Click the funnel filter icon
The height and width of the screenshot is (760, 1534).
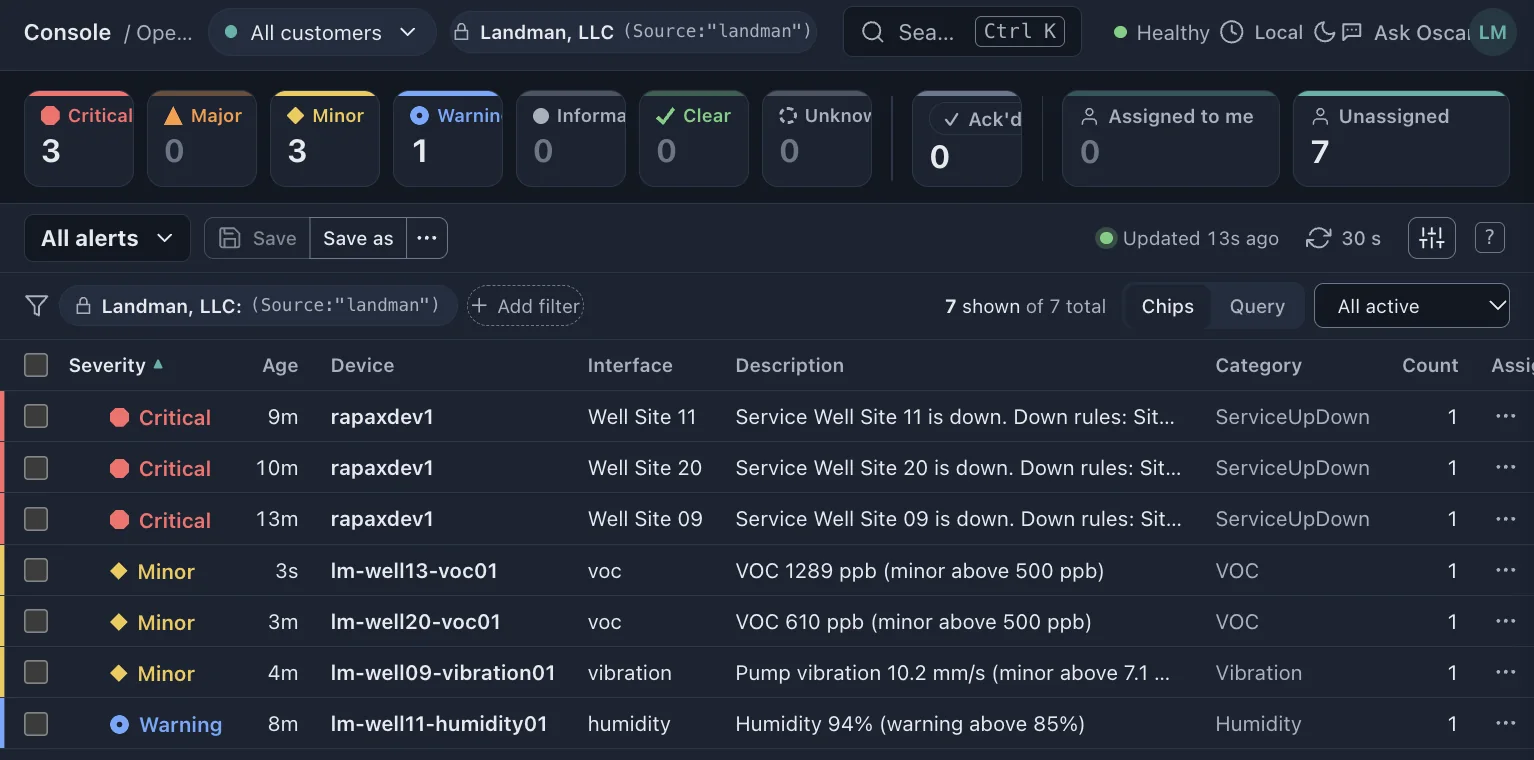[x=37, y=306]
